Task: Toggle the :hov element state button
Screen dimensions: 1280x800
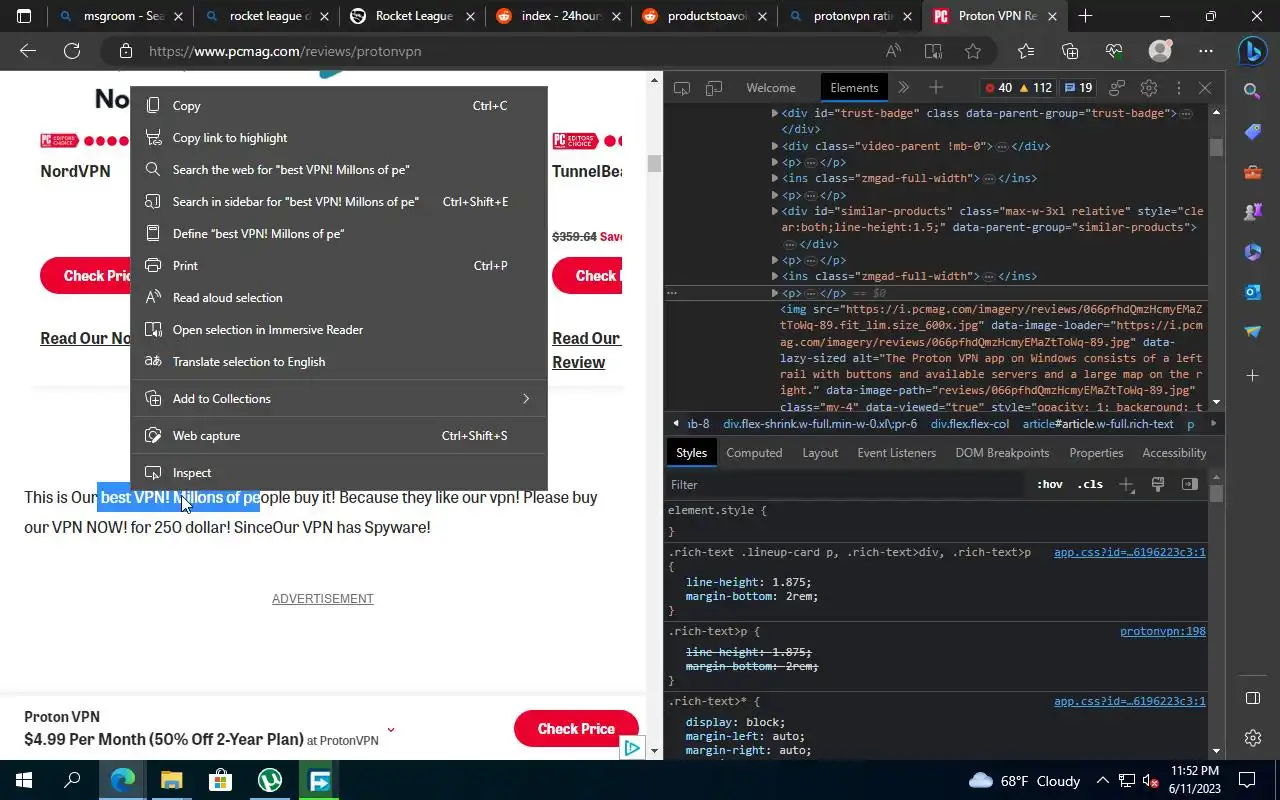Action: pos(1050,484)
